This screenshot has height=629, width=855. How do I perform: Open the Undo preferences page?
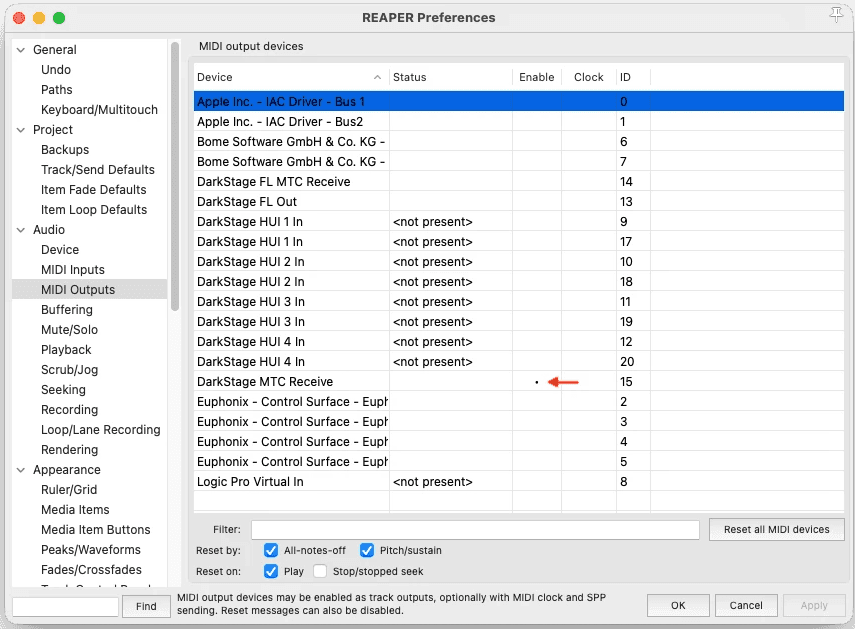56,70
